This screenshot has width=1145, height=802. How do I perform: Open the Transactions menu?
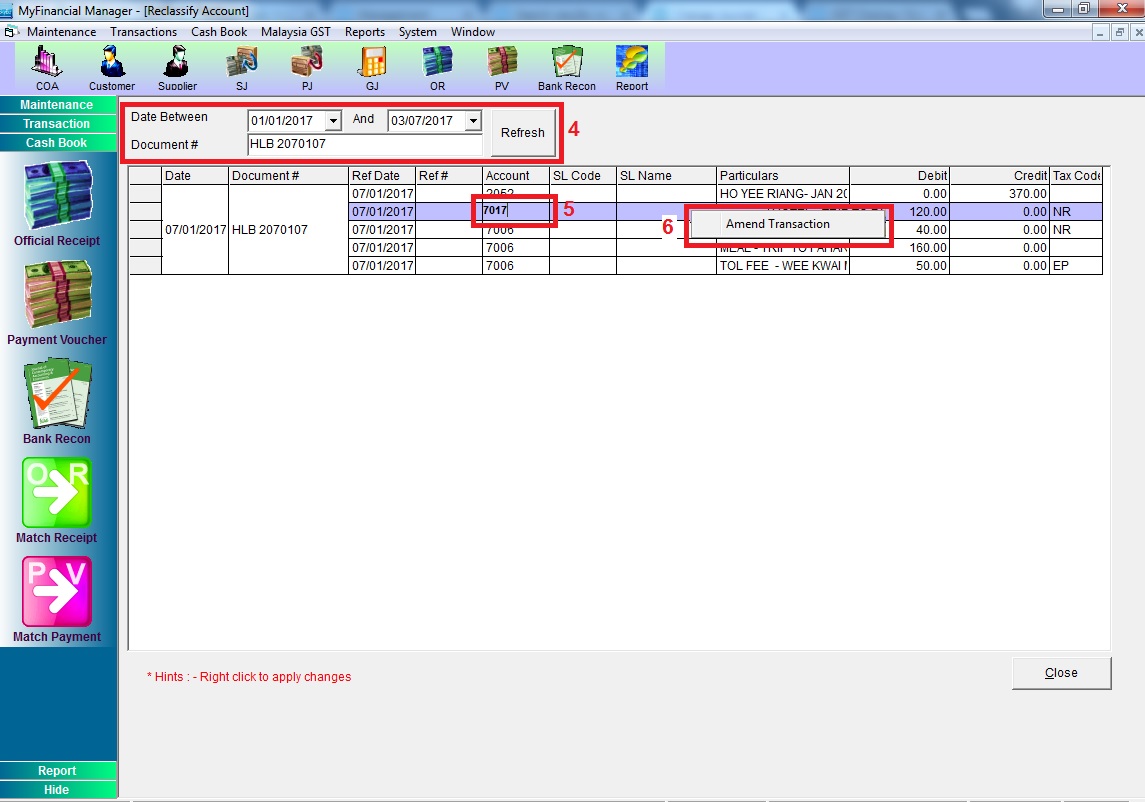click(143, 32)
